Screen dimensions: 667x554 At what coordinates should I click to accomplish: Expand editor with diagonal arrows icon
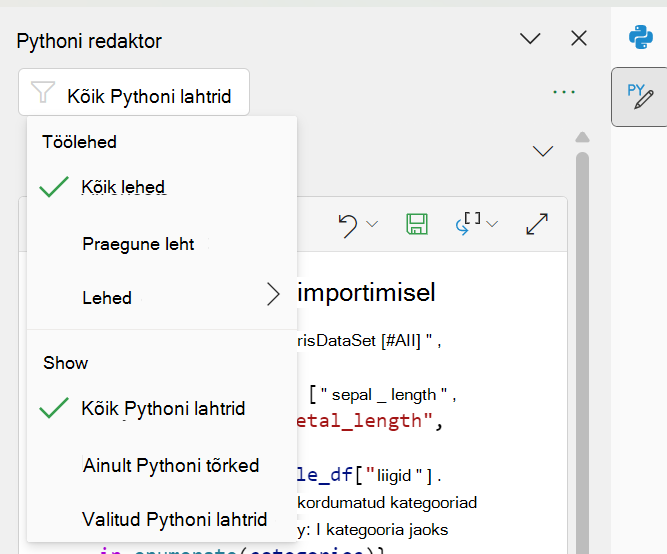pyautogui.click(x=537, y=224)
